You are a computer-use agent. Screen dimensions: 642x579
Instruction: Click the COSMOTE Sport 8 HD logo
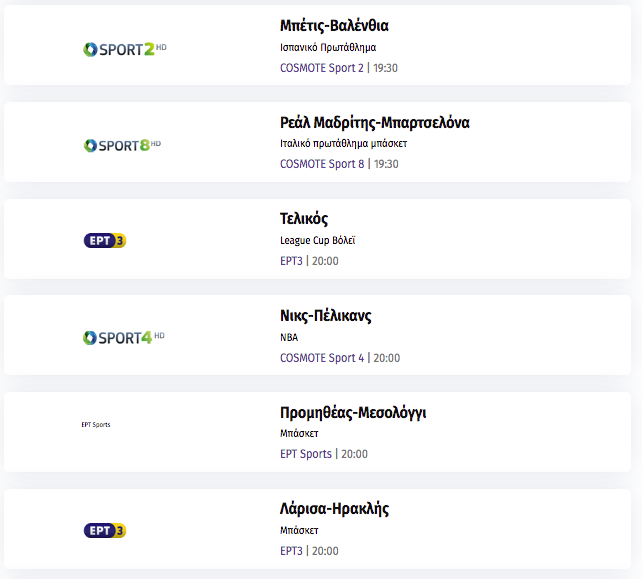pyautogui.click(x=122, y=145)
